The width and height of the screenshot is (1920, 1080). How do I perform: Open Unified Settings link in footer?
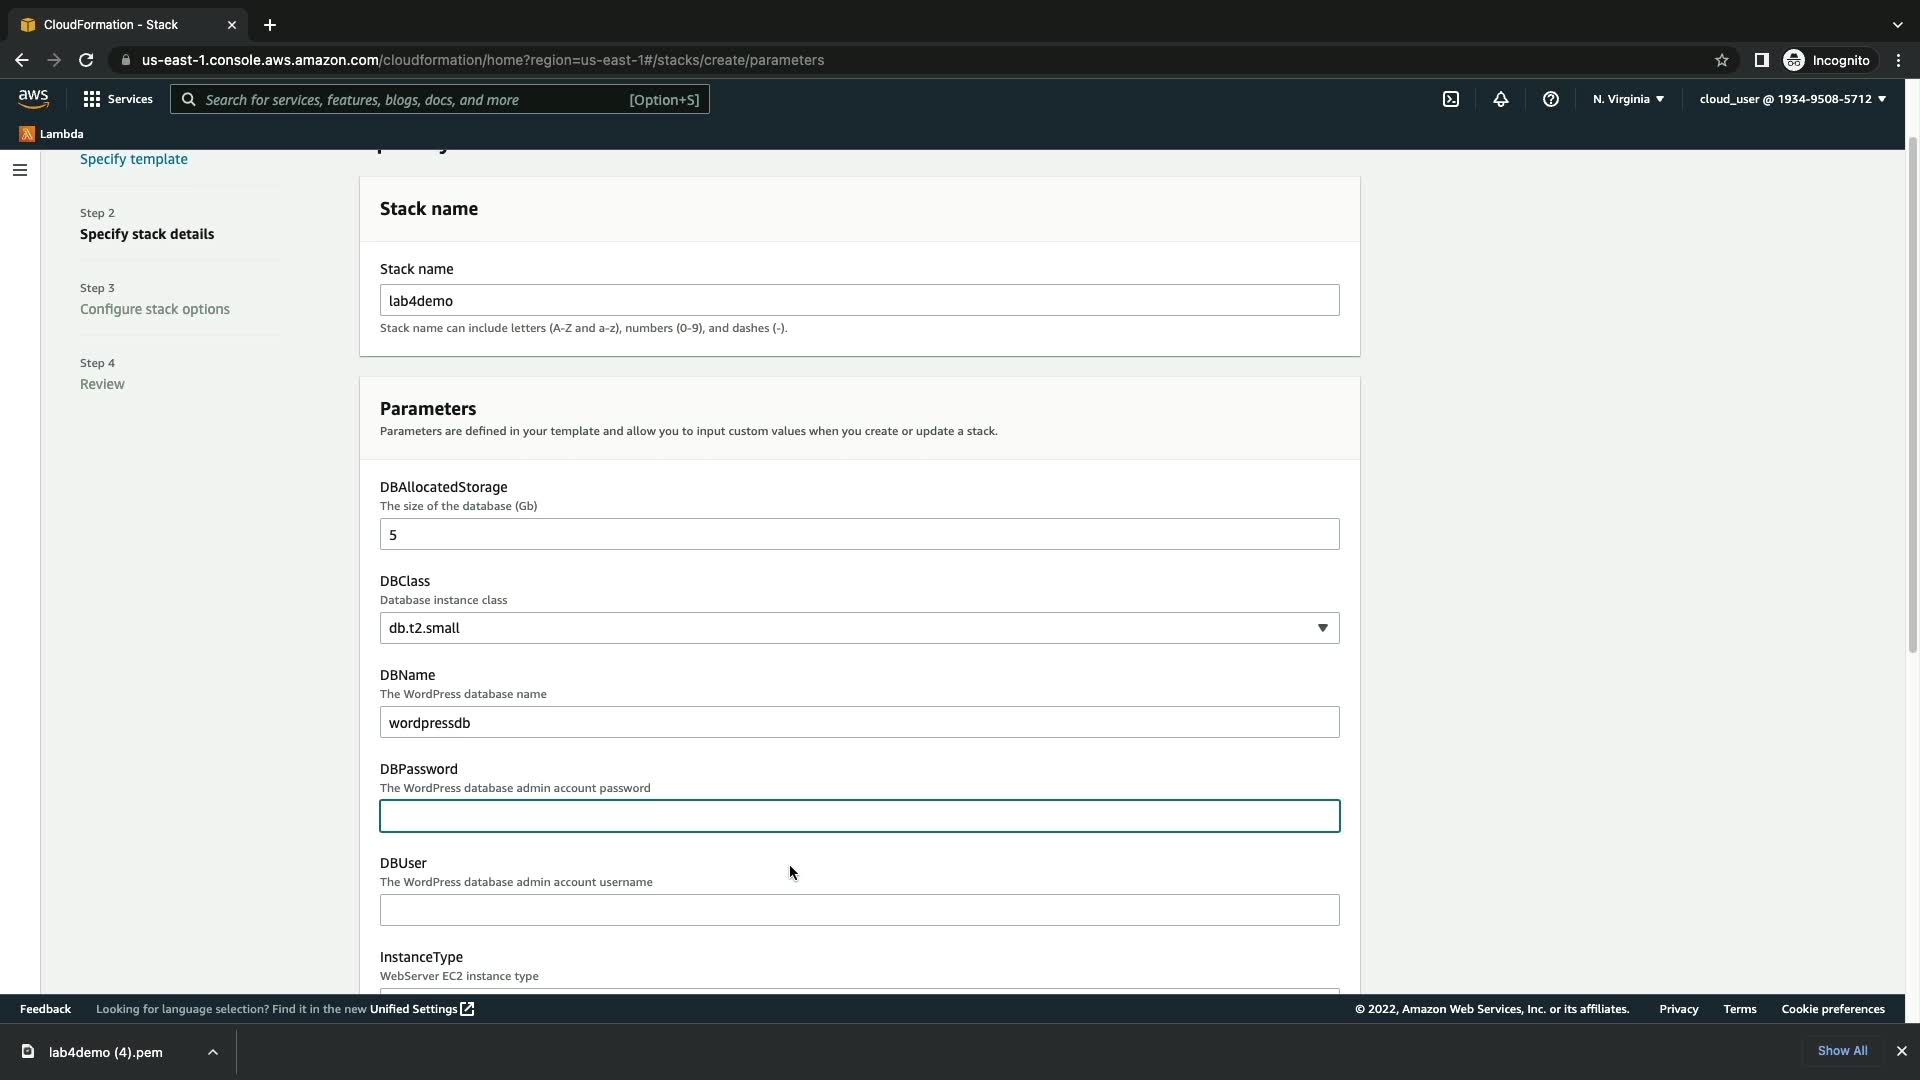point(421,1009)
